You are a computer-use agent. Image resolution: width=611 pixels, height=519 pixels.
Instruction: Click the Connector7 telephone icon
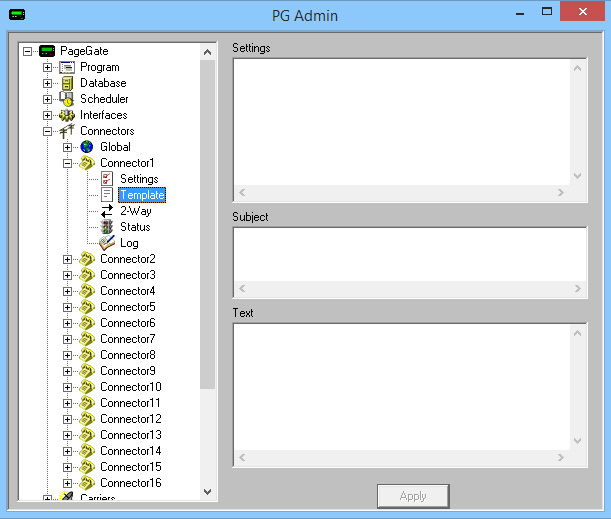(87, 339)
